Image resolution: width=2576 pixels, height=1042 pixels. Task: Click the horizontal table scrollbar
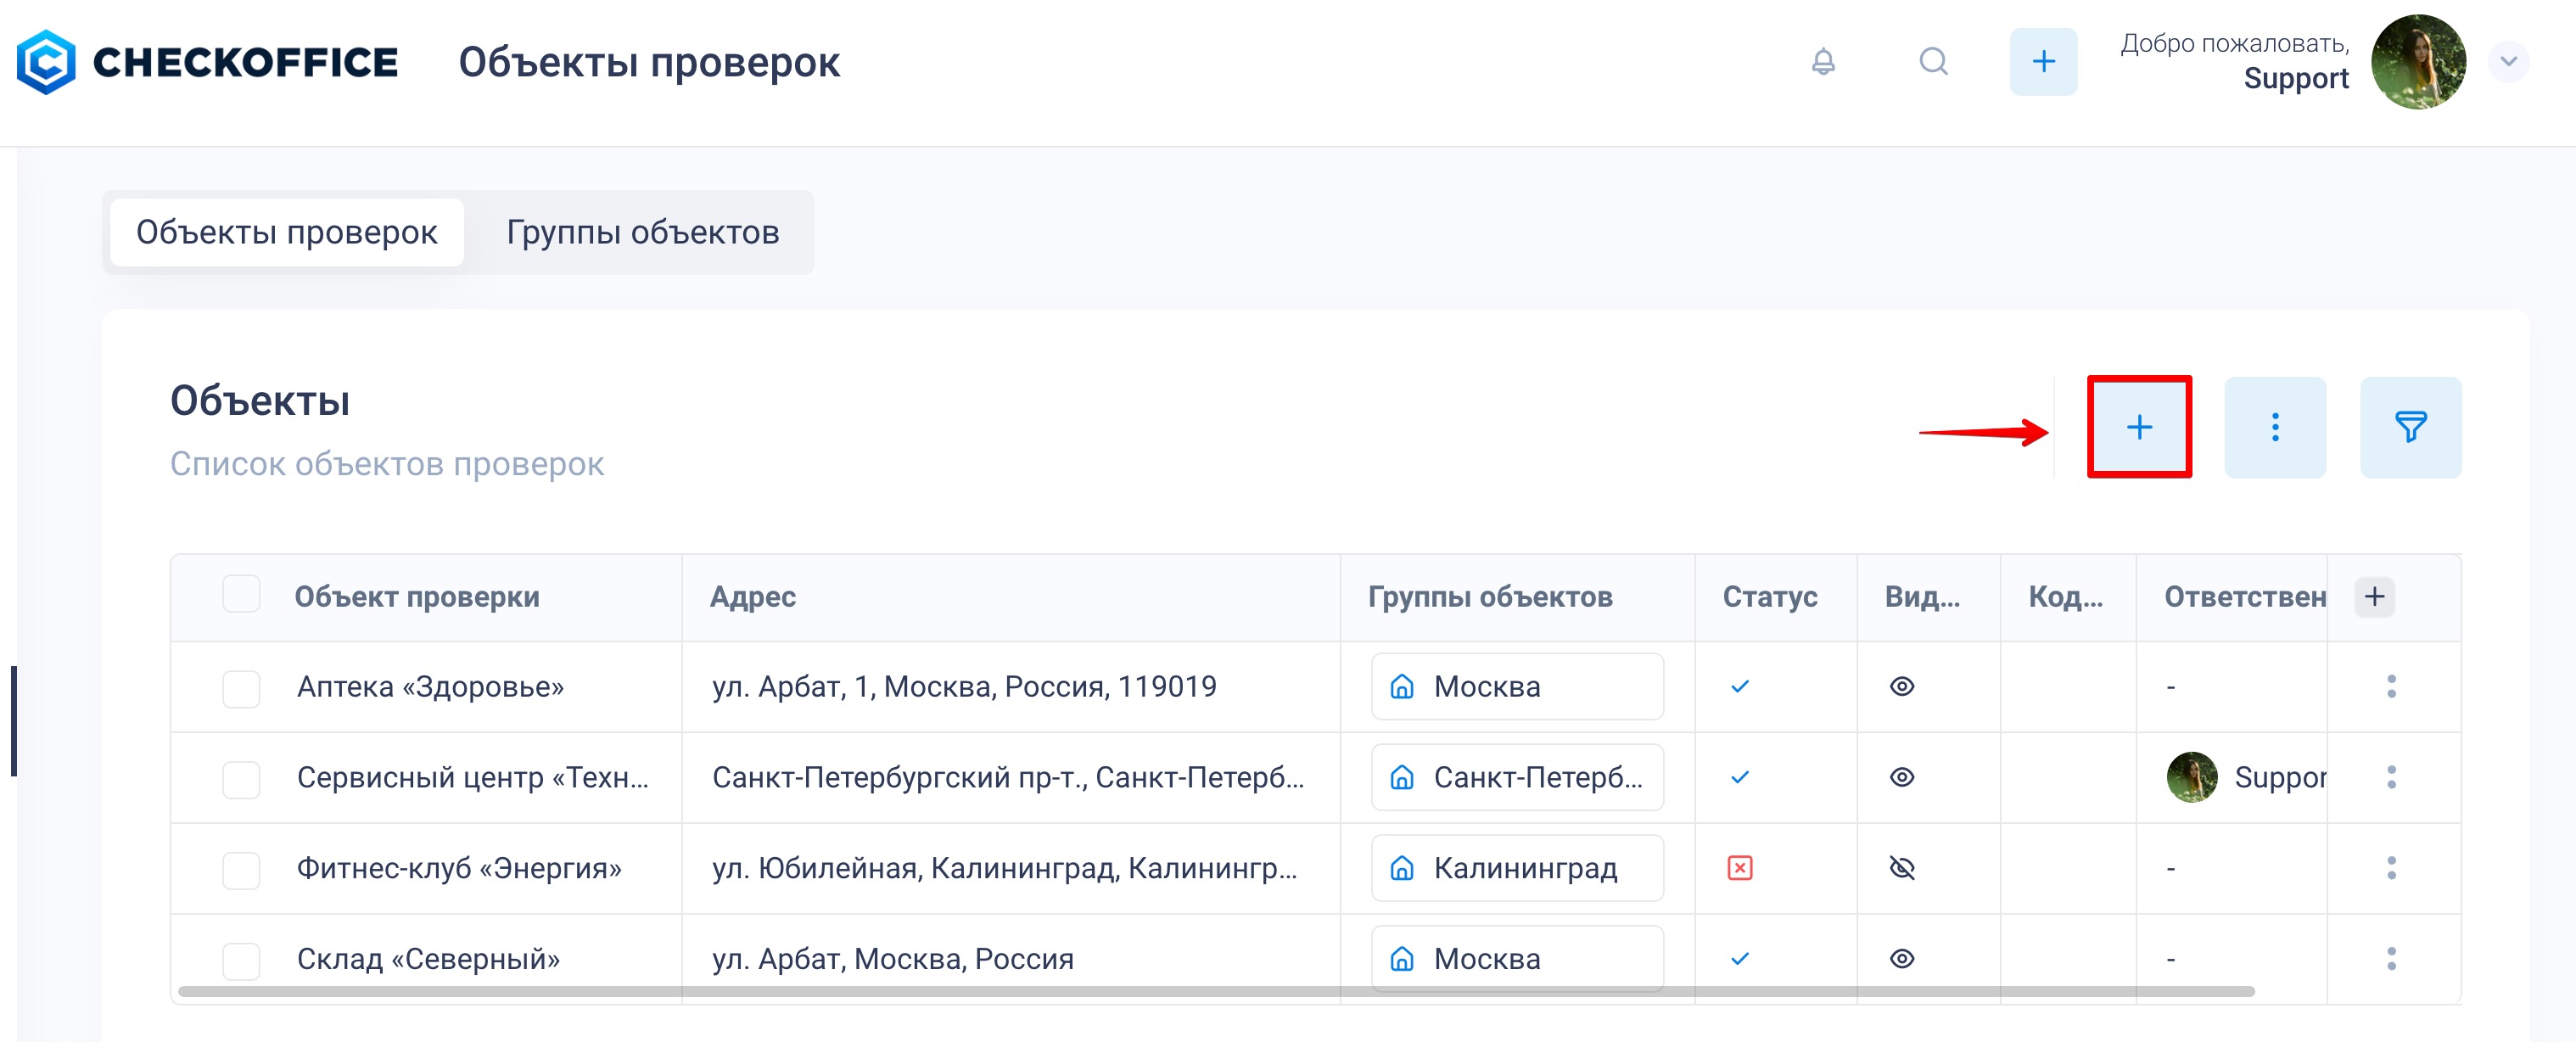pos(1215,991)
